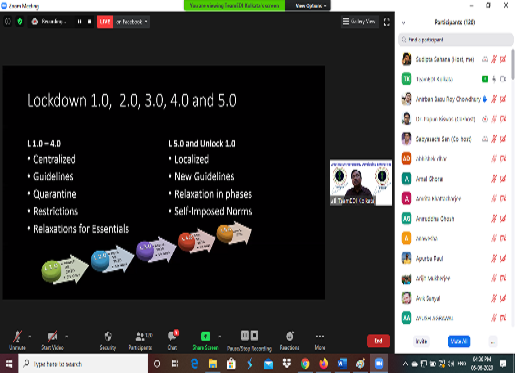Open the Participants panel icon
The image size is (515, 373).
tap(140, 336)
